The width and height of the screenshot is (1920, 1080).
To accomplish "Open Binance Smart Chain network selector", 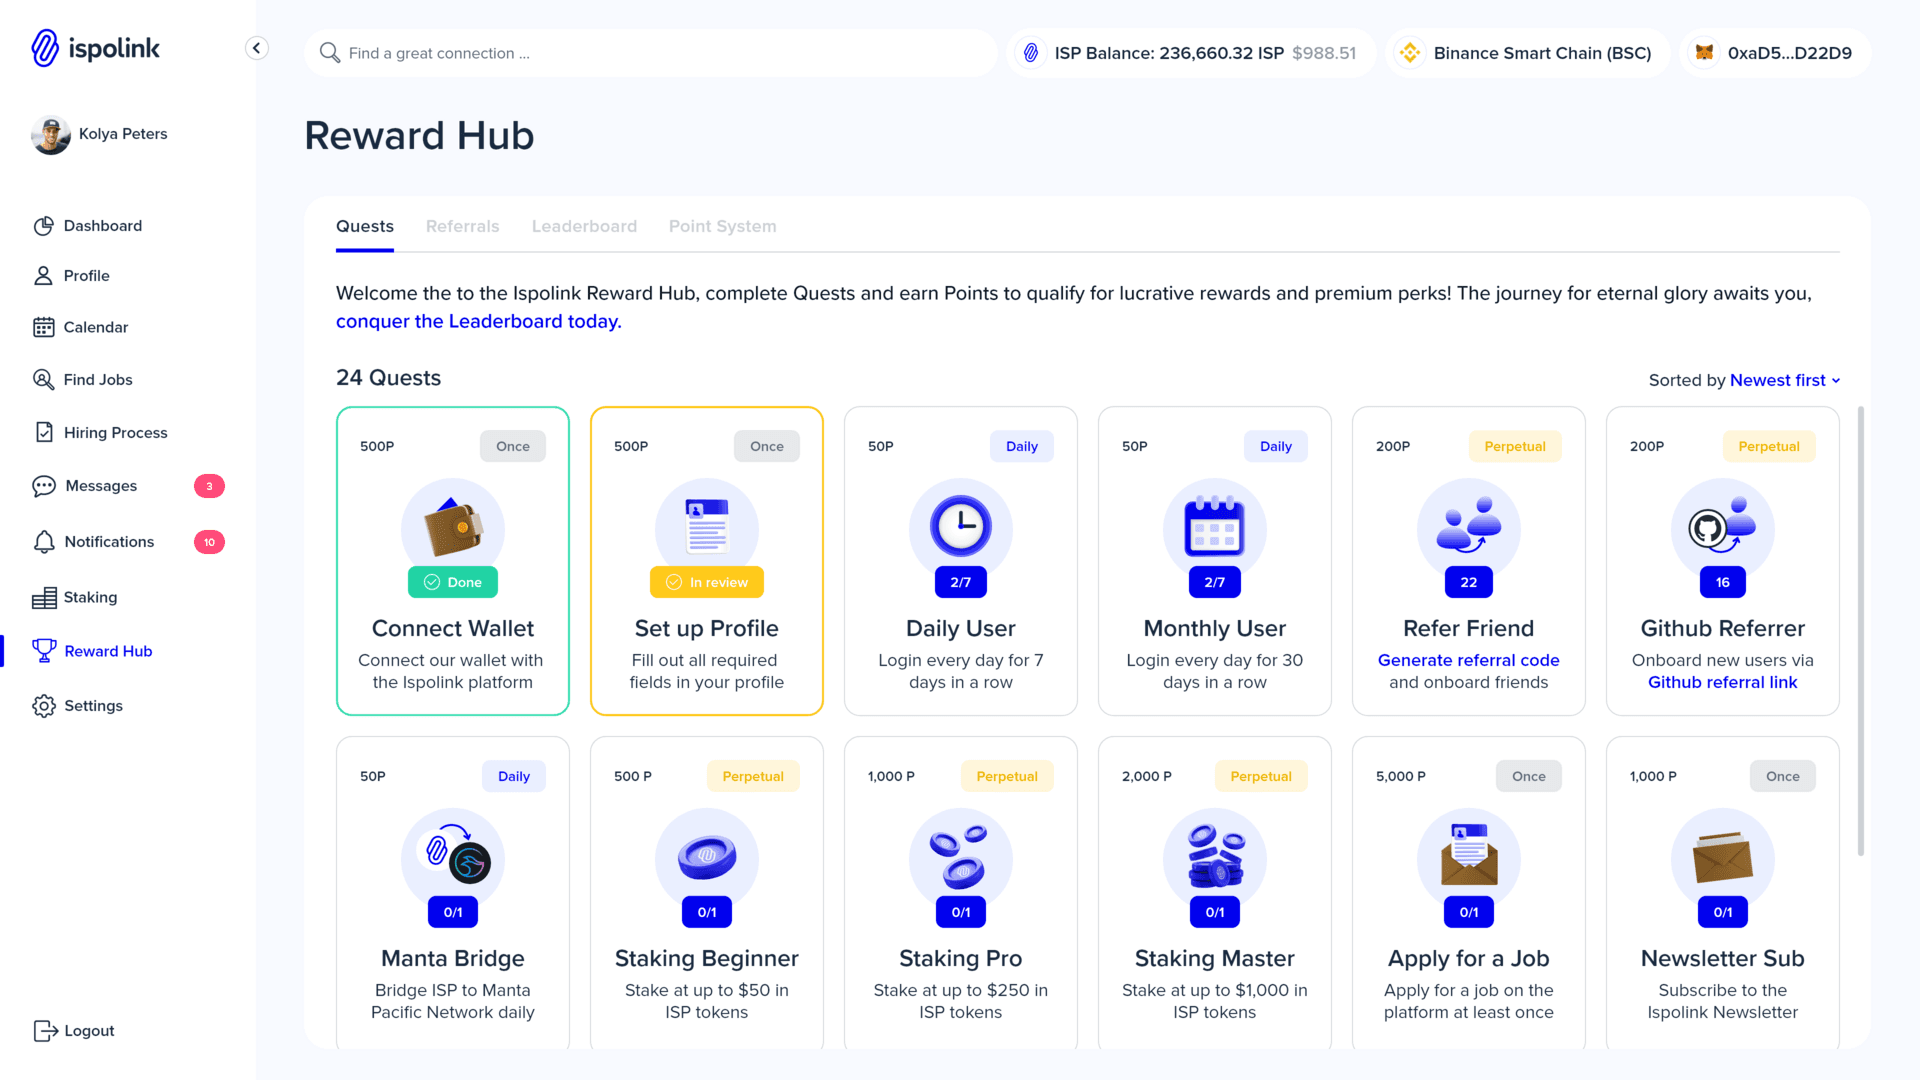I will click(1527, 53).
